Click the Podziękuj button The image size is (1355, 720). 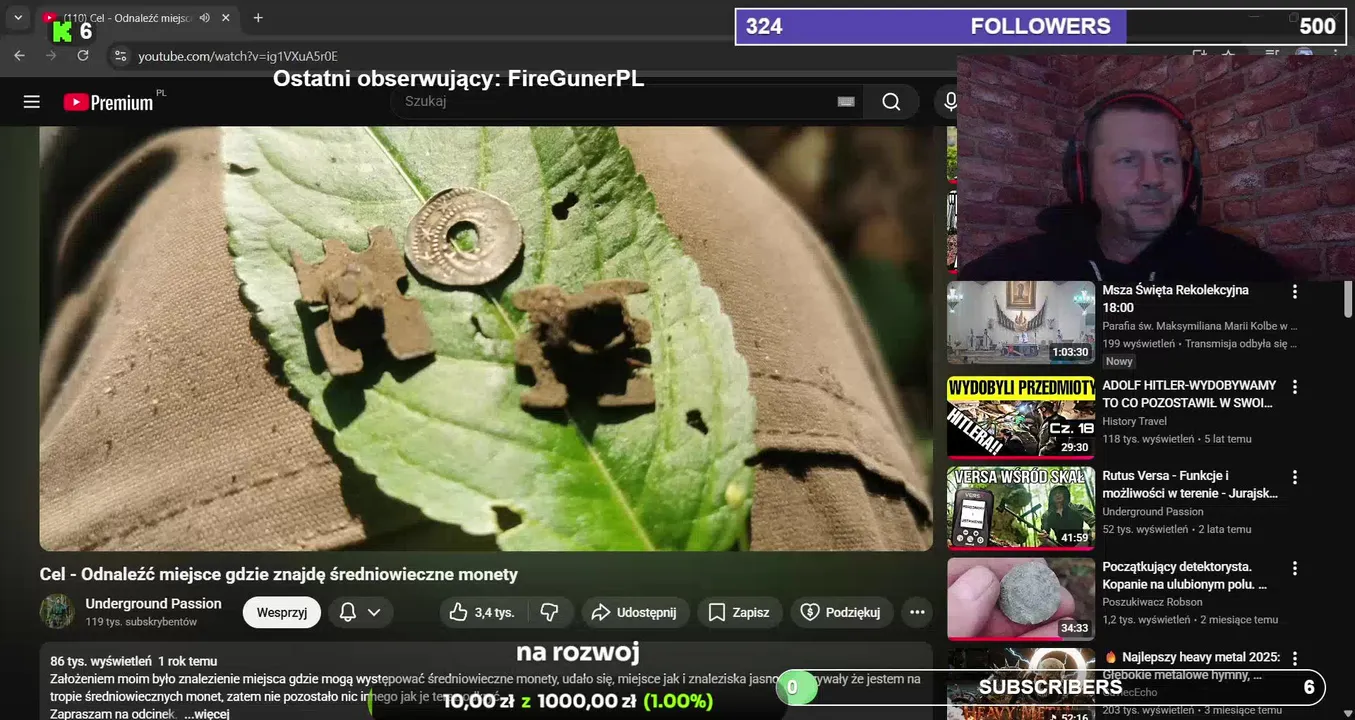pyautogui.click(x=841, y=612)
